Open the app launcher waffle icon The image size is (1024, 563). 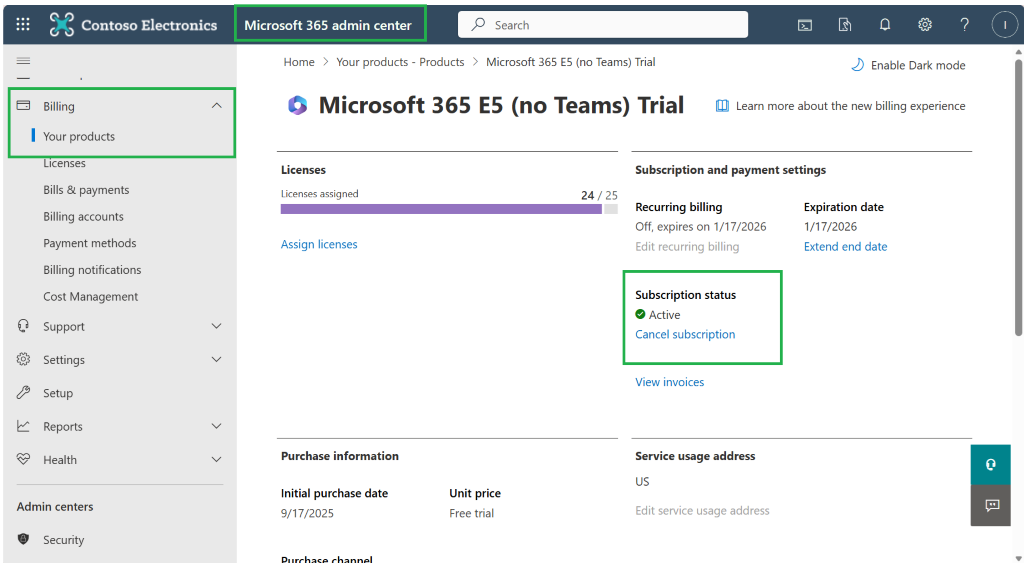[x=23, y=25]
